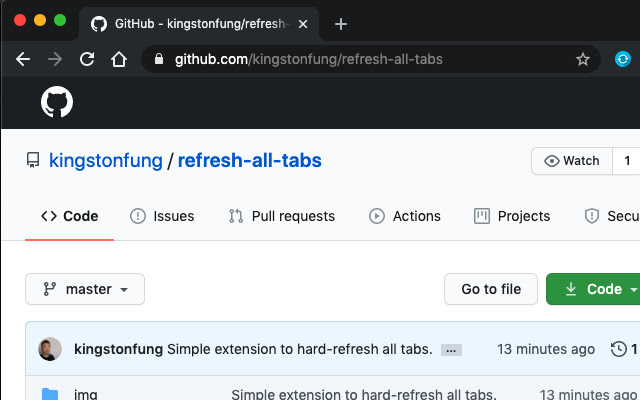The width and height of the screenshot is (640, 400).
Task: Click the address bar URL field
Action: 371,59
